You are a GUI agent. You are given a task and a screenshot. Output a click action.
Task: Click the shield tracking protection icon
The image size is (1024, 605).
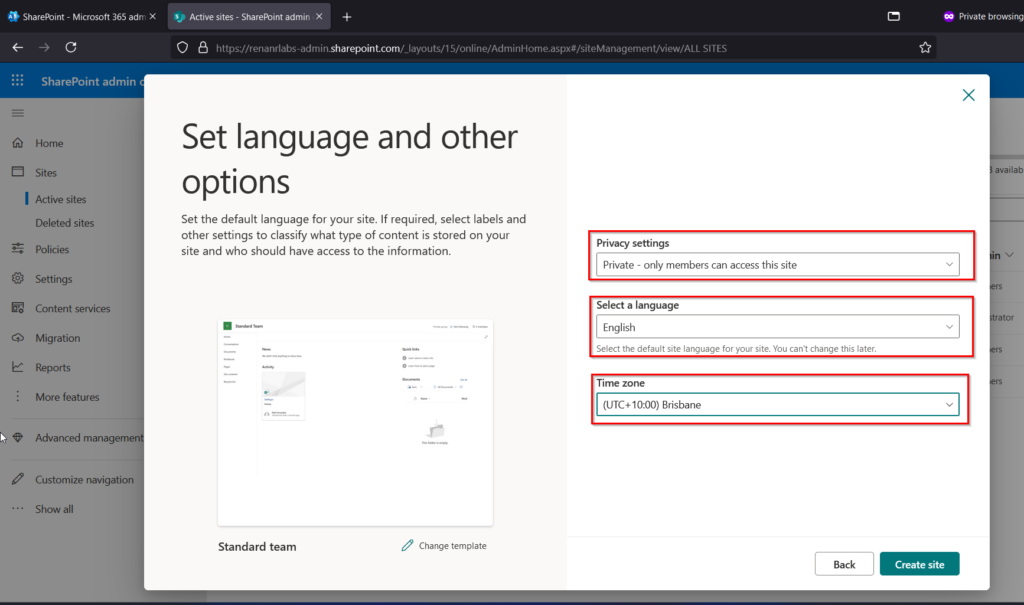tap(182, 48)
